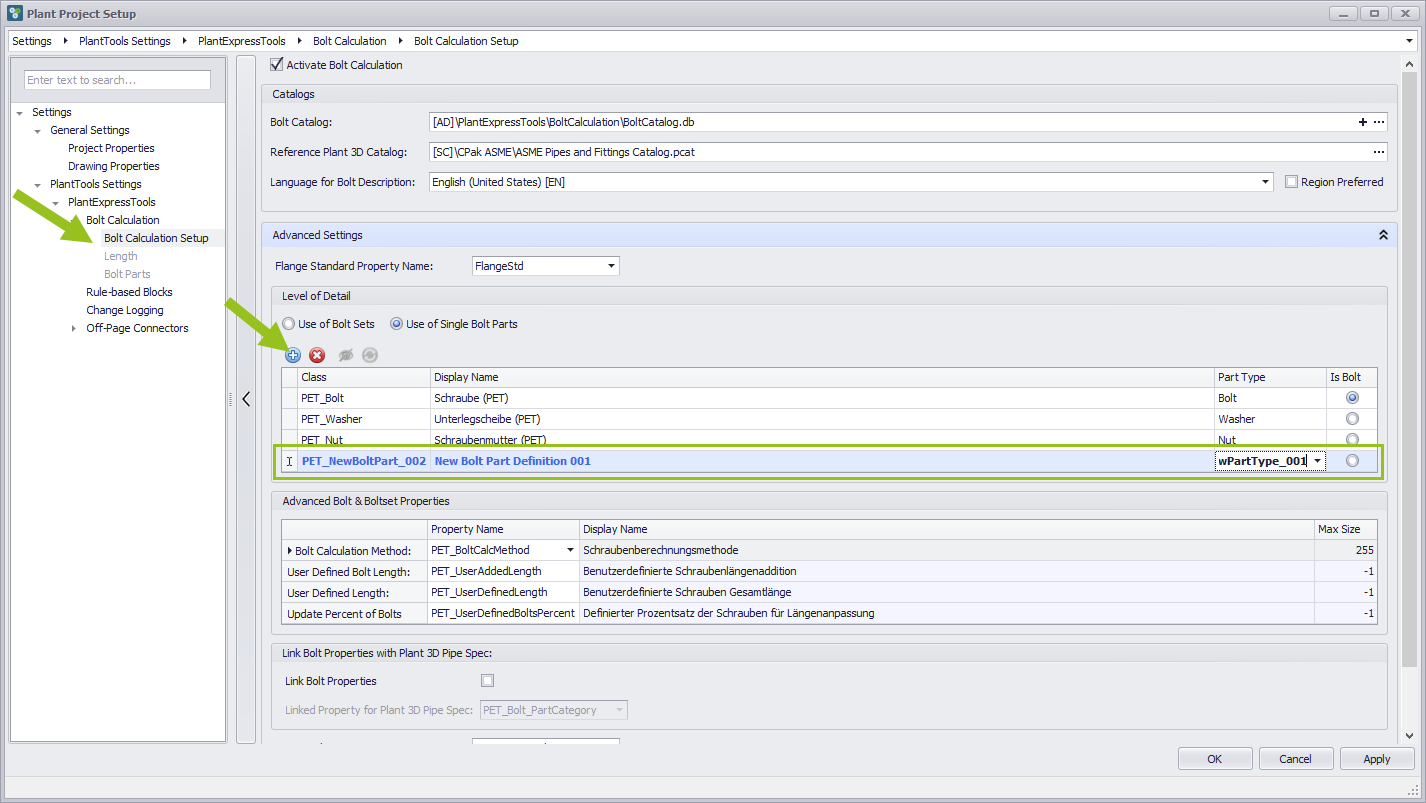
Task: Click the settings search text field
Action: (x=118, y=80)
